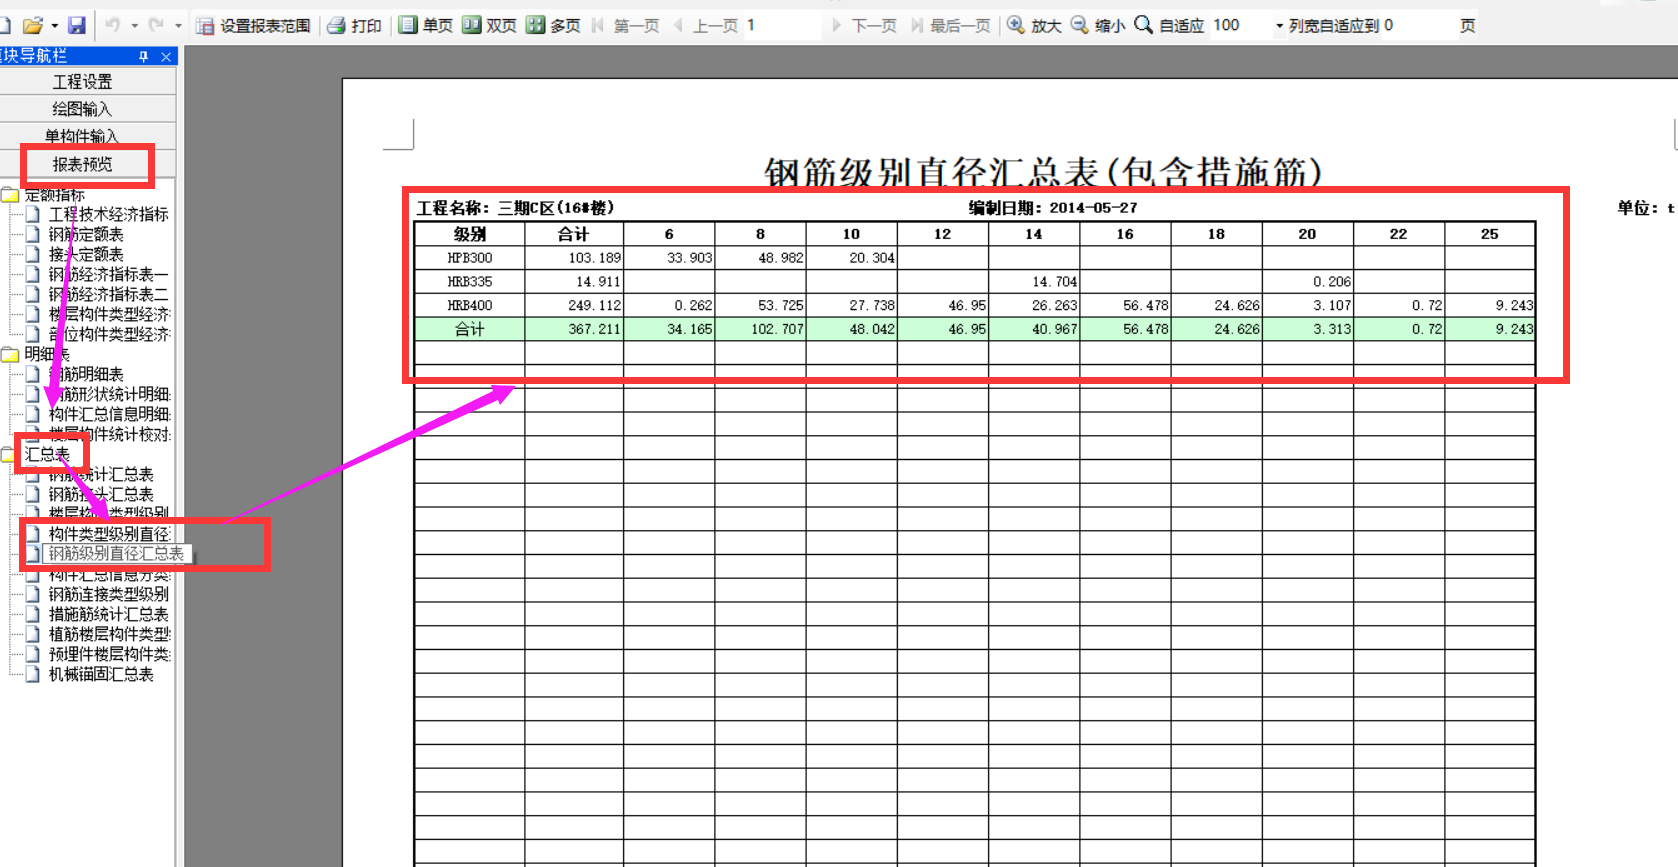Click the page number input field
Screen dimensions: 1678x867
click(783, 25)
